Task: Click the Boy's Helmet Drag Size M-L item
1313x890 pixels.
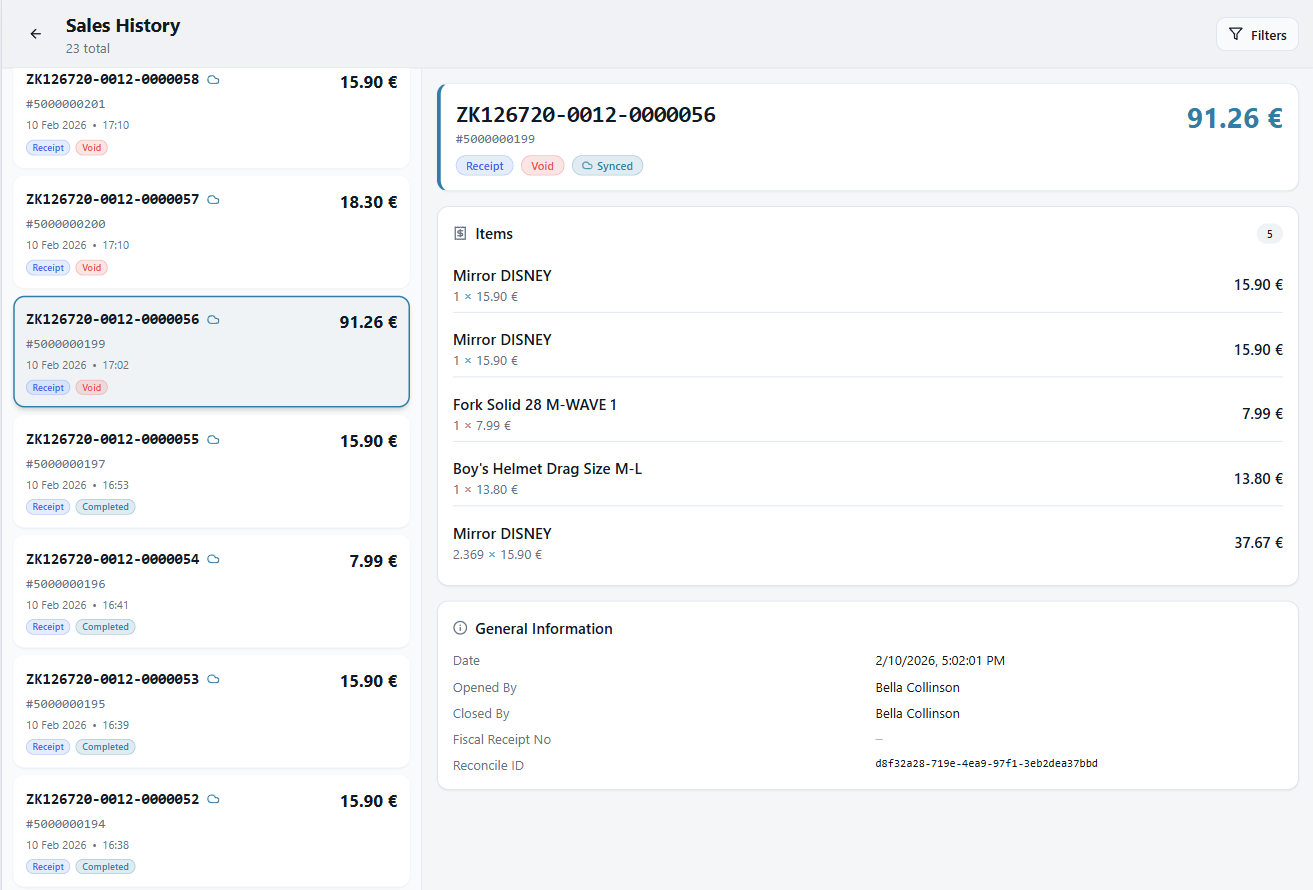Action: (x=547, y=469)
